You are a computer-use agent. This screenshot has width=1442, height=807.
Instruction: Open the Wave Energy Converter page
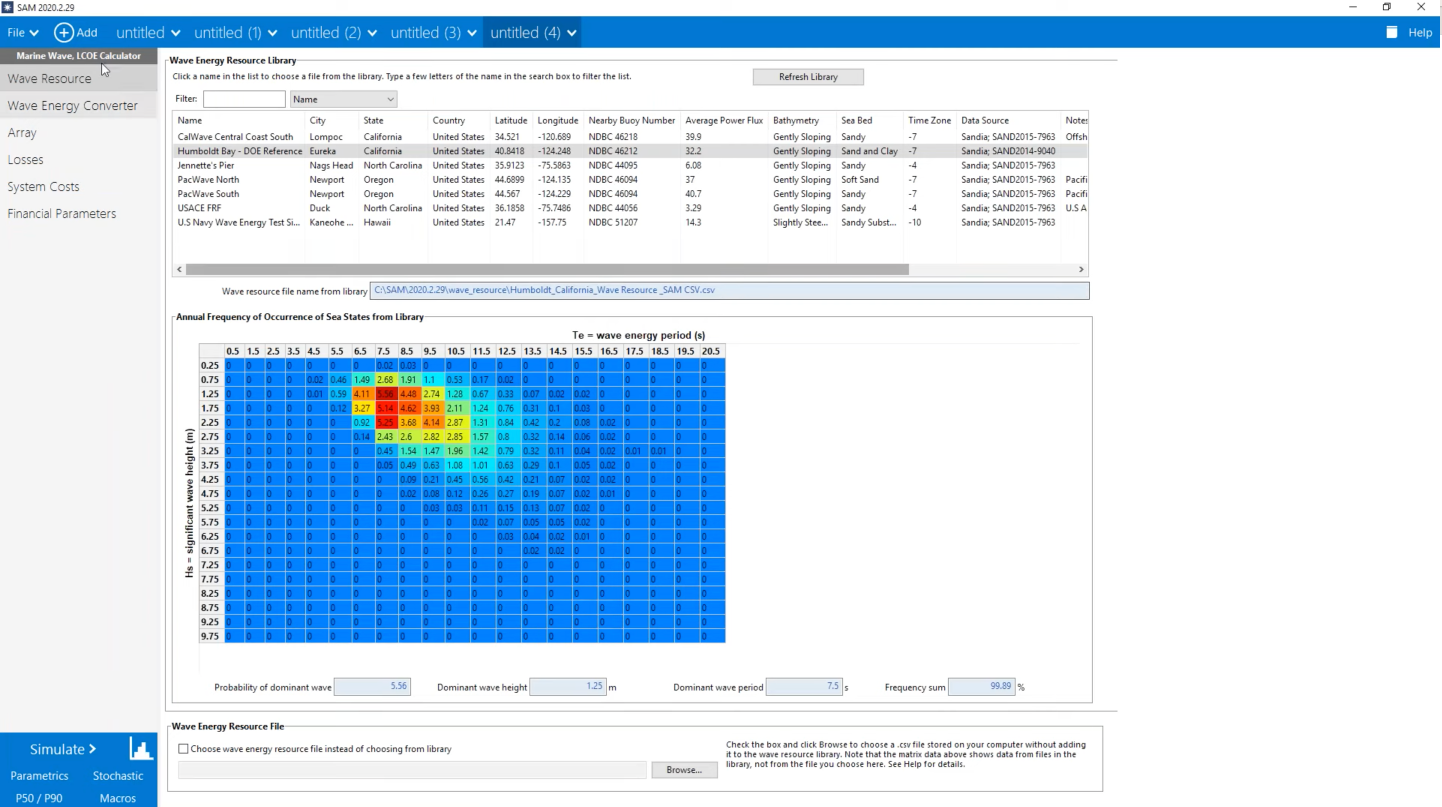click(73, 106)
